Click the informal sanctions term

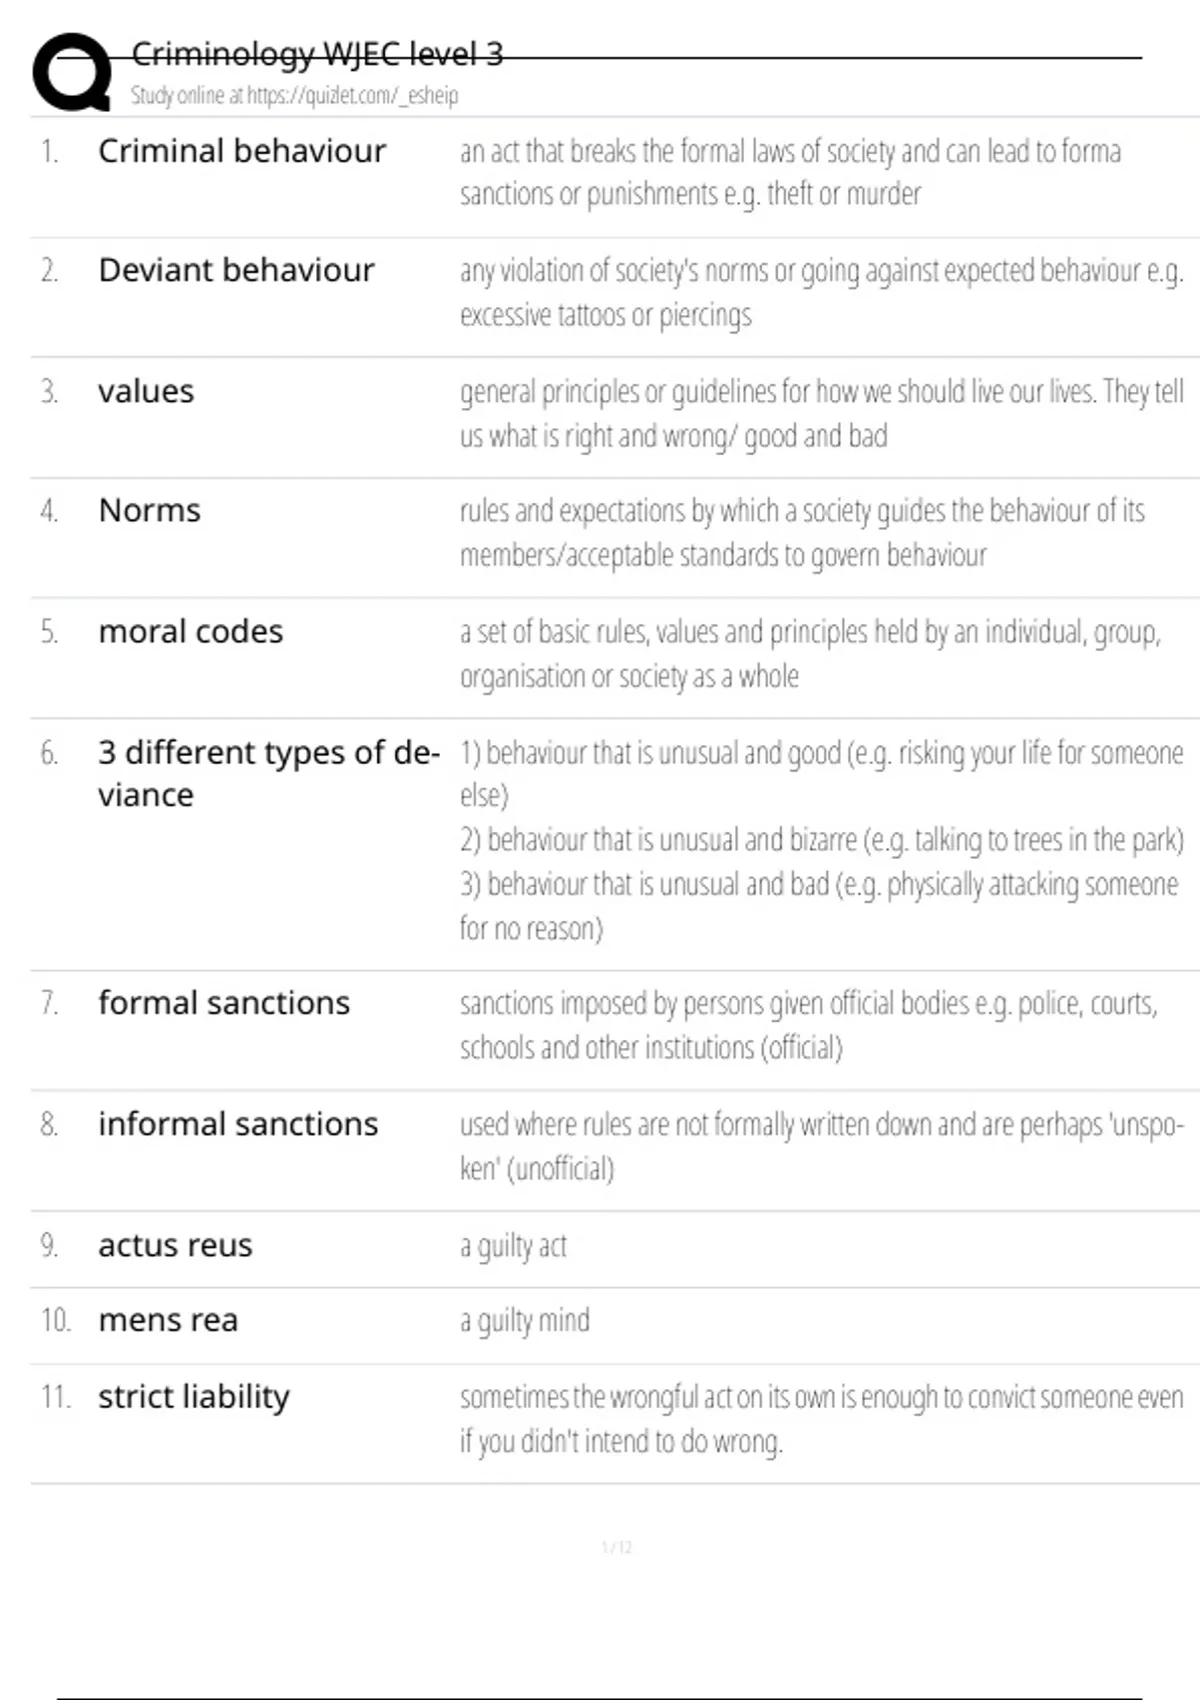pyautogui.click(x=238, y=1124)
